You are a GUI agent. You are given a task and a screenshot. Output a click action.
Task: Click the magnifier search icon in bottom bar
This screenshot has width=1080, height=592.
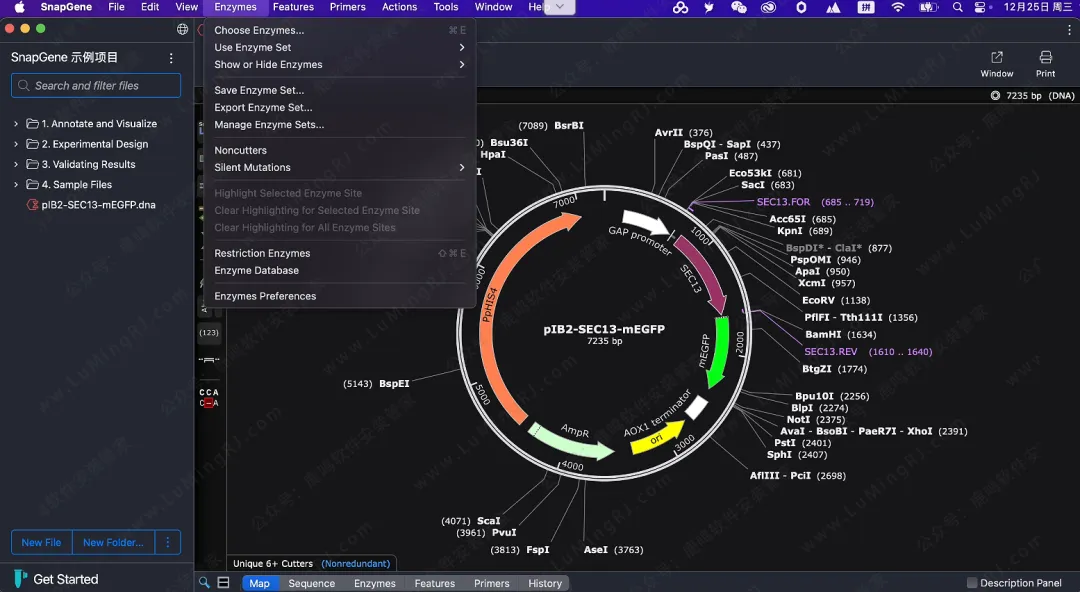click(x=204, y=583)
